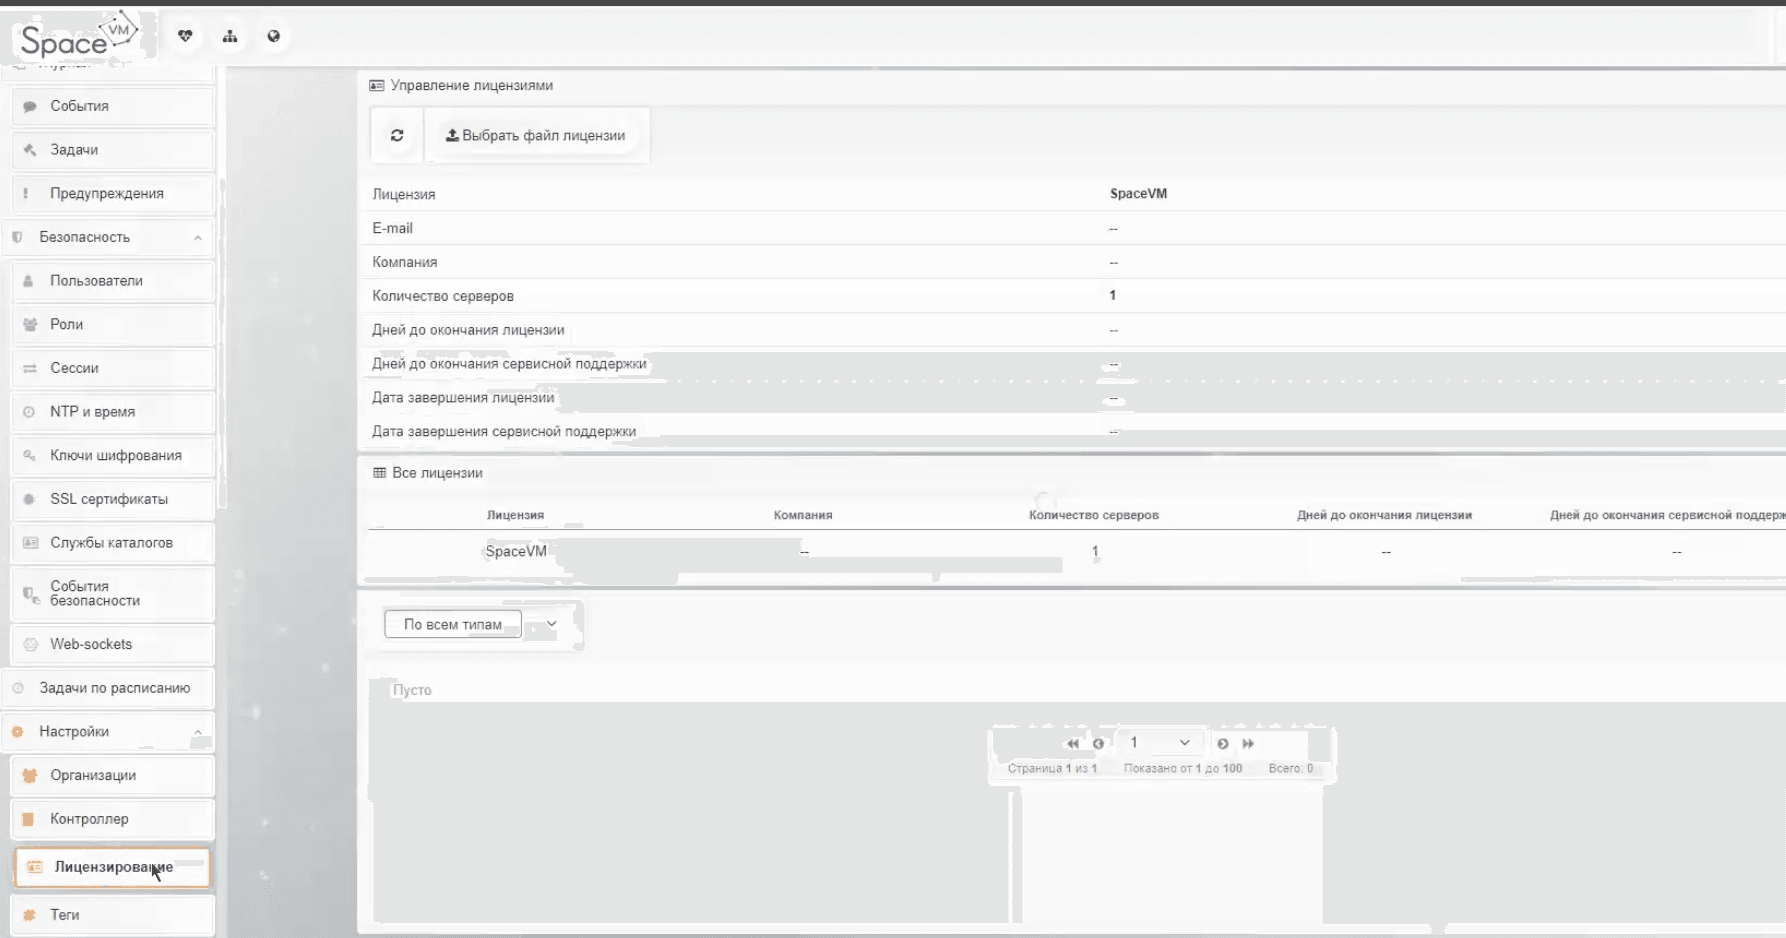Image resolution: width=1786 pixels, height=938 pixels.
Task: Click the refresh licenses icon
Action: coord(397,135)
